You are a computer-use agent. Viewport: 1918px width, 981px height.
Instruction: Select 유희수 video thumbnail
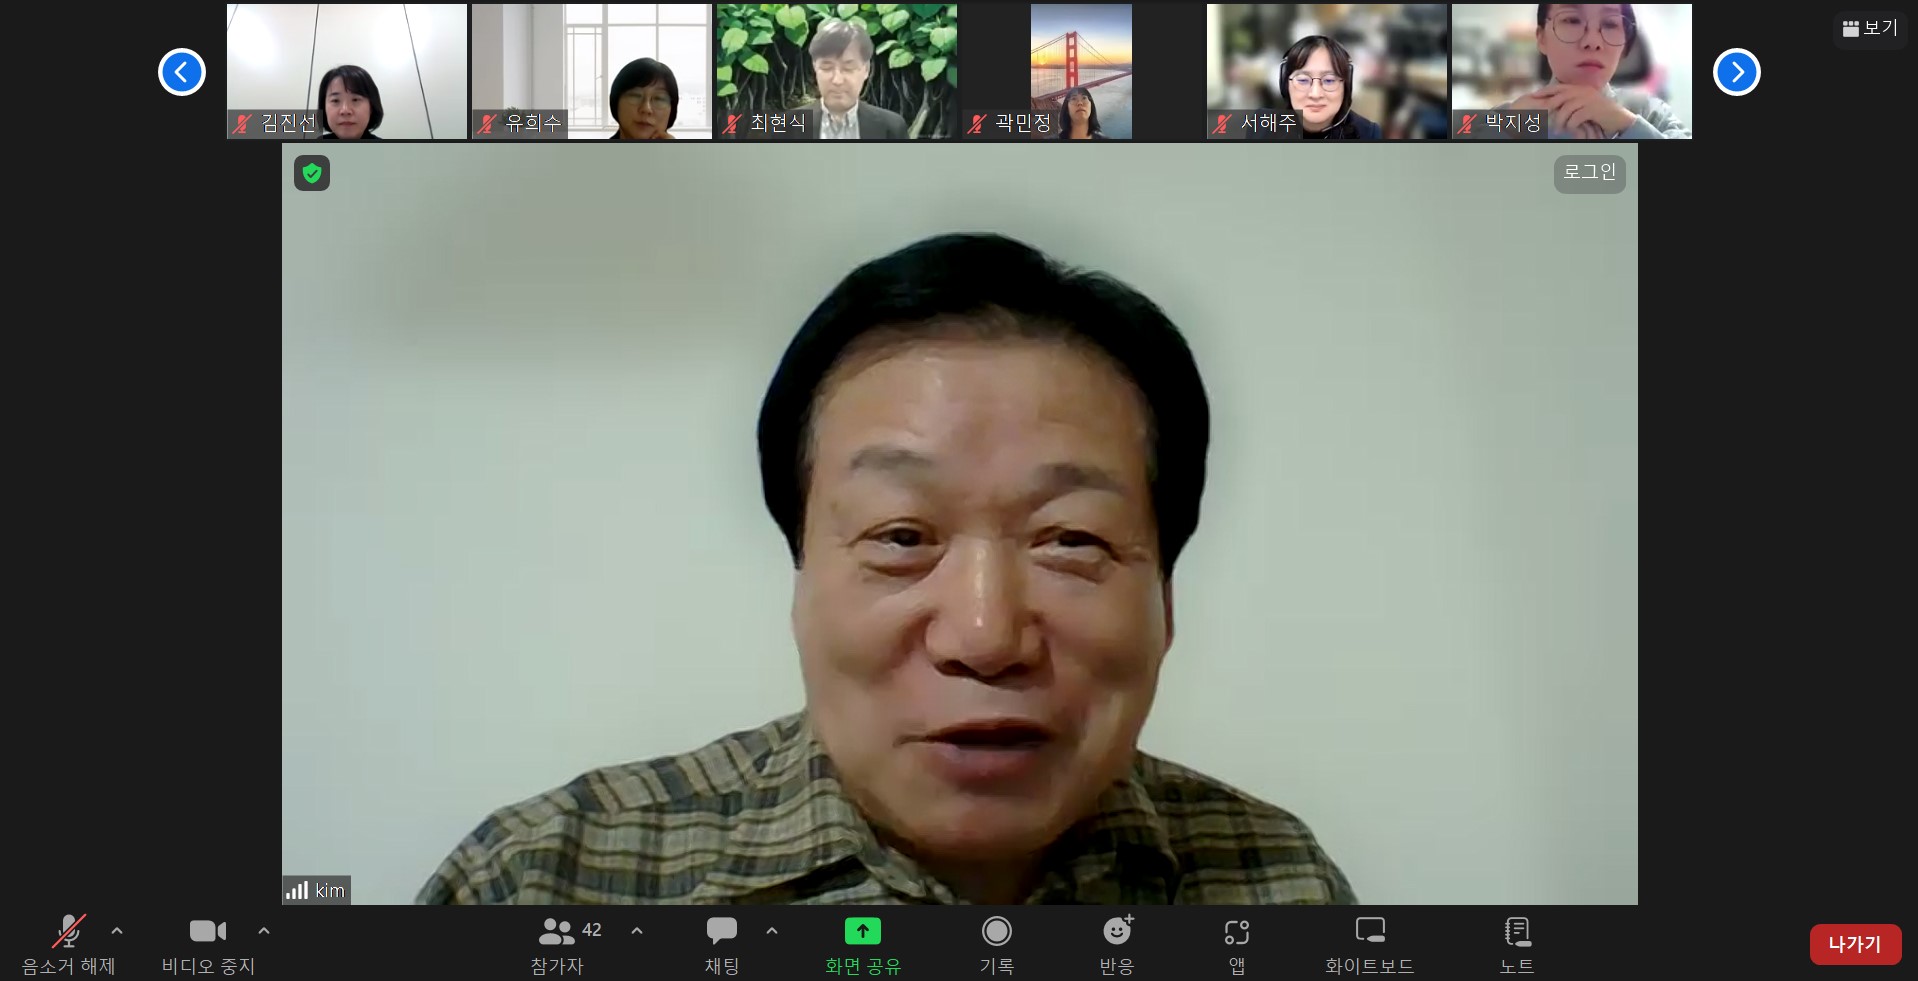pos(592,71)
